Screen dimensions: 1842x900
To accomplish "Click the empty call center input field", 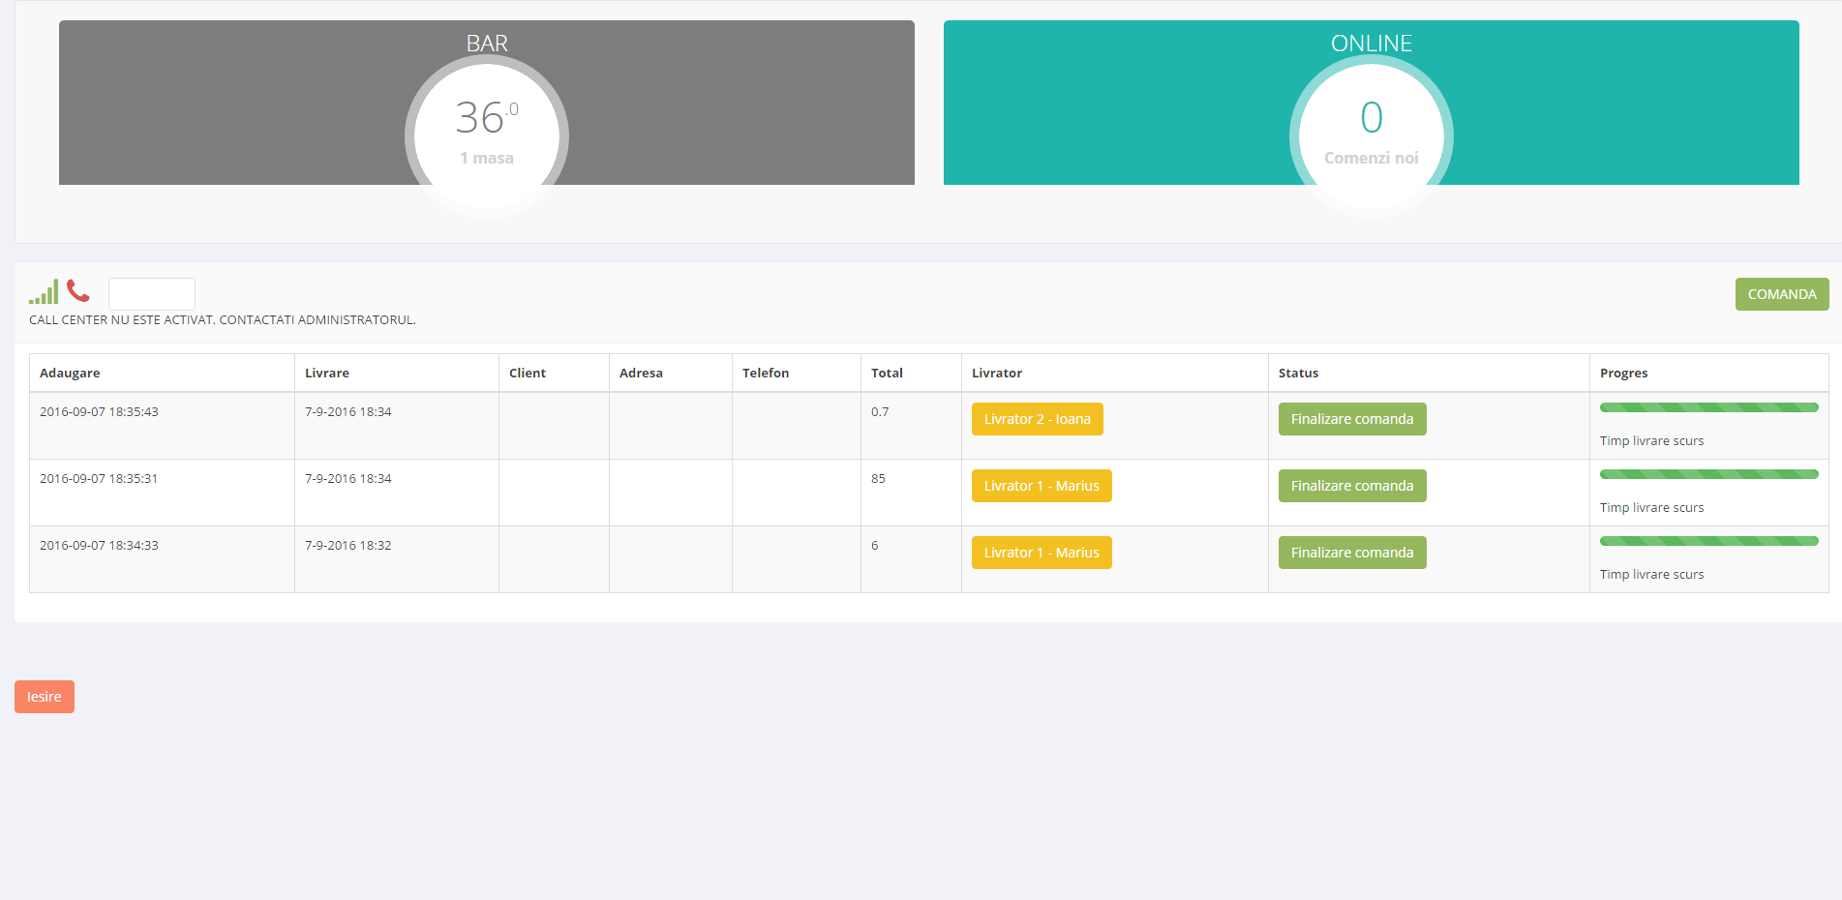I will pyautogui.click(x=151, y=294).
